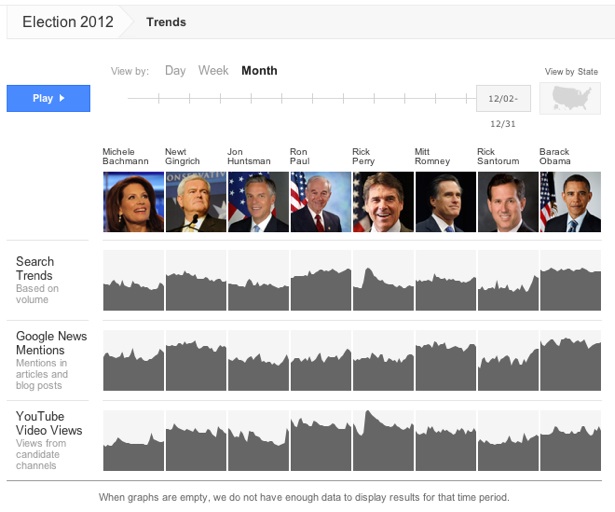Select Rick Perry's photo

pyautogui.click(x=383, y=202)
